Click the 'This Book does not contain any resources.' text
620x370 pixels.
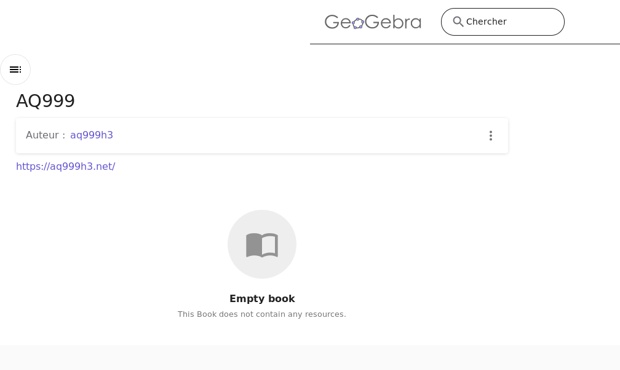[262, 314]
